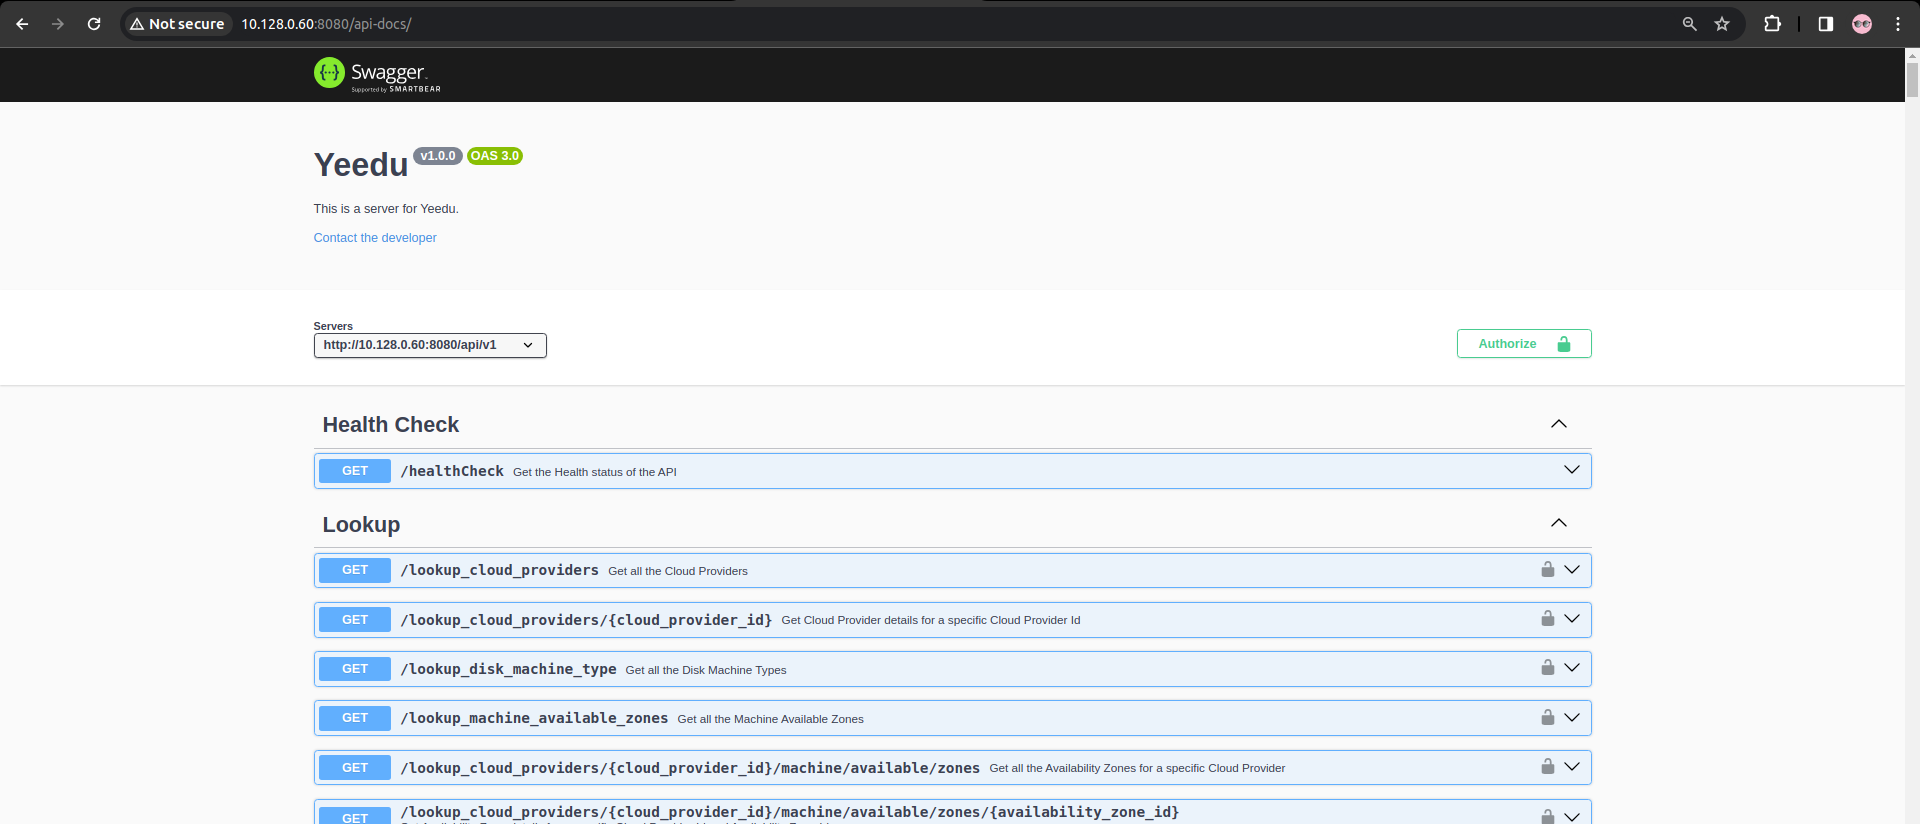Click the Swagger logo
The height and width of the screenshot is (824, 1920).
click(x=377, y=73)
